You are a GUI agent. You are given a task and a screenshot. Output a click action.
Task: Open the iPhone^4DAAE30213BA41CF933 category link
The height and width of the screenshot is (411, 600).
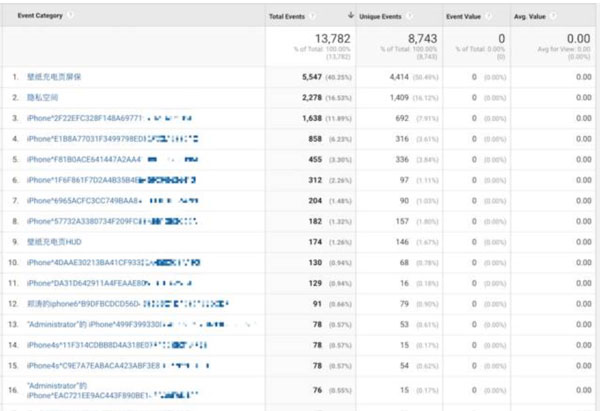(x=84, y=263)
